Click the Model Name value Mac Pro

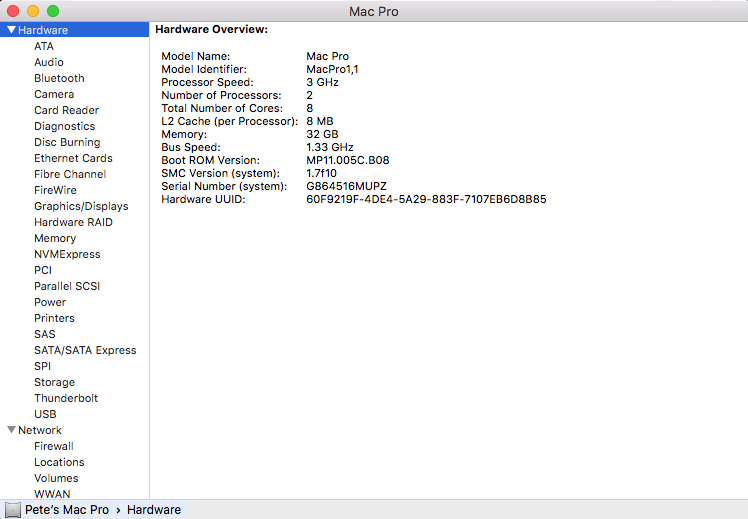click(x=327, y=56)
